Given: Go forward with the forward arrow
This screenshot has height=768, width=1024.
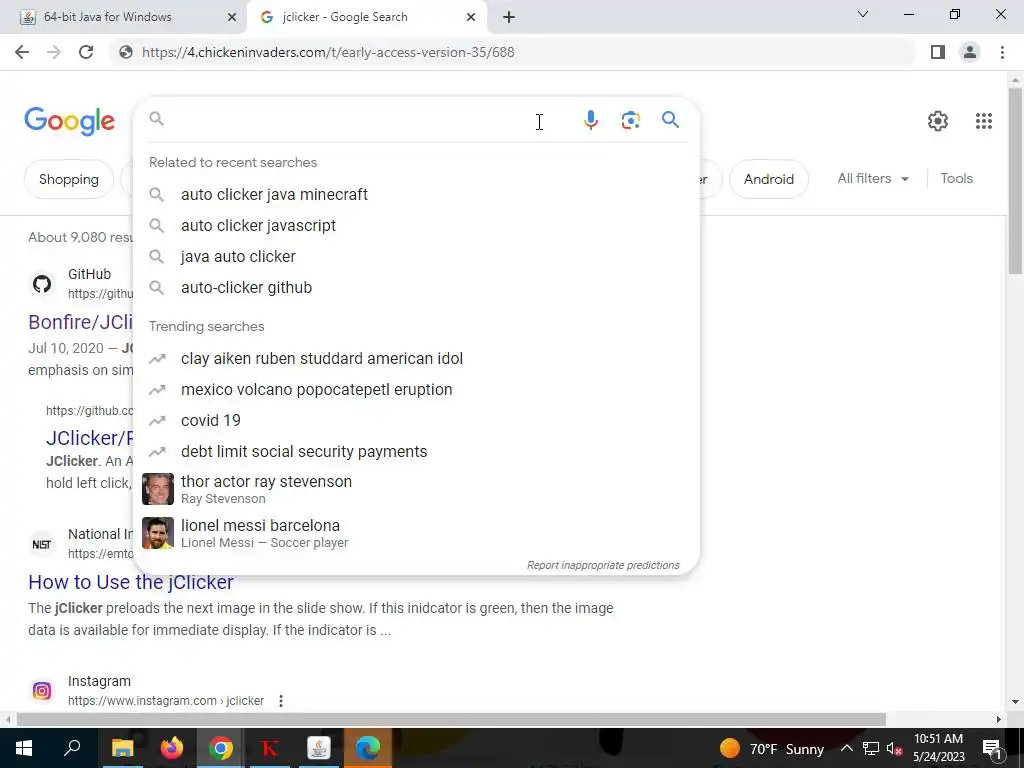Looking at the screenshot, I should pos(54,52).
